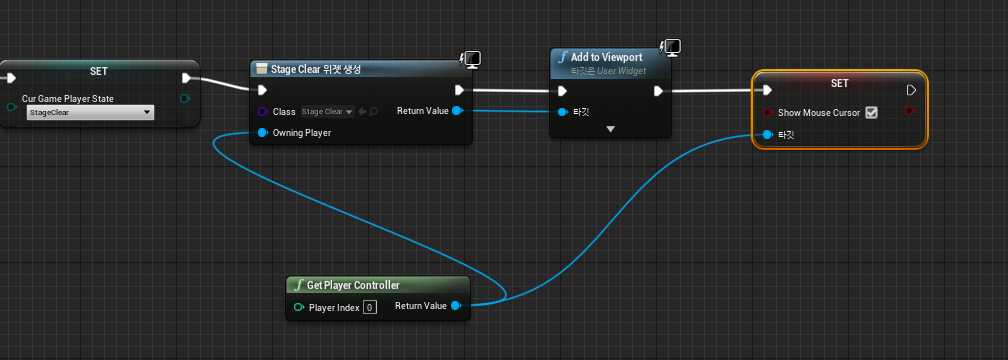Click the red Show Mouse Cursor input pin

click(x=767, y=112)
